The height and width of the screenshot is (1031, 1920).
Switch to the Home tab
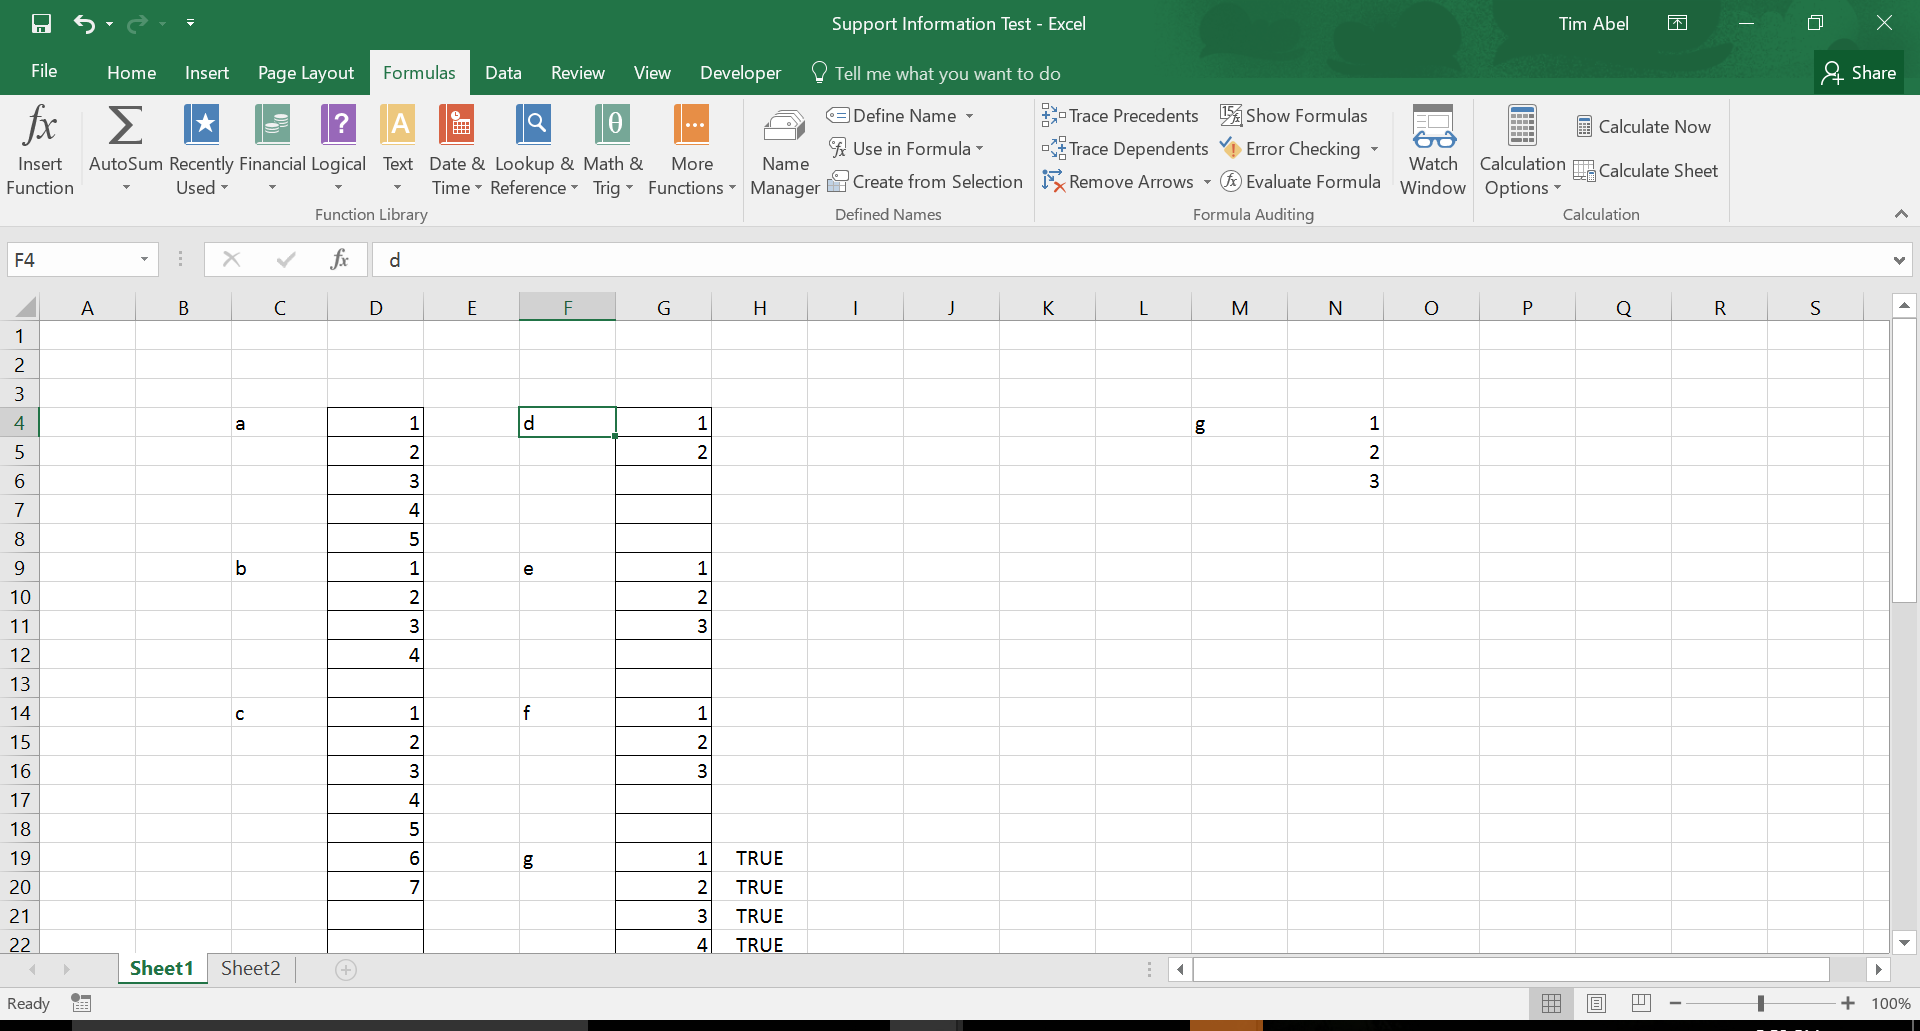pos(132,73)
